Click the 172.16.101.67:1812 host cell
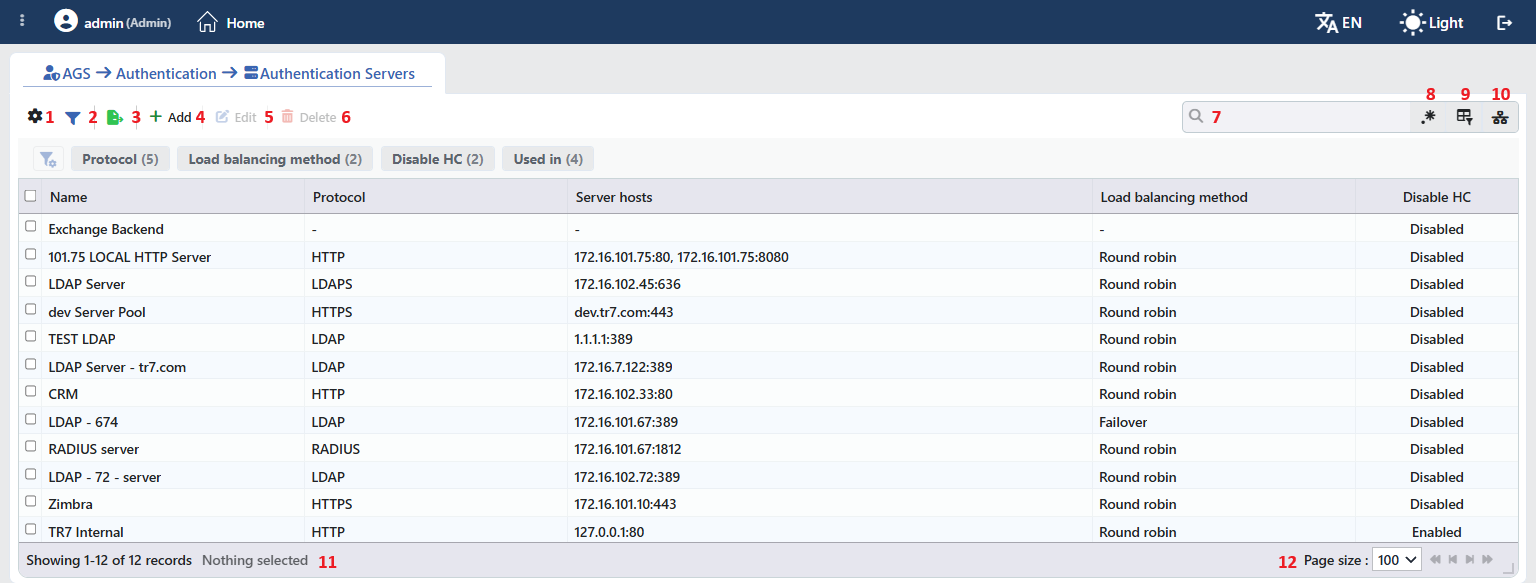Image resolution: width=1536 pixels, height=583 pixels. 628,449
